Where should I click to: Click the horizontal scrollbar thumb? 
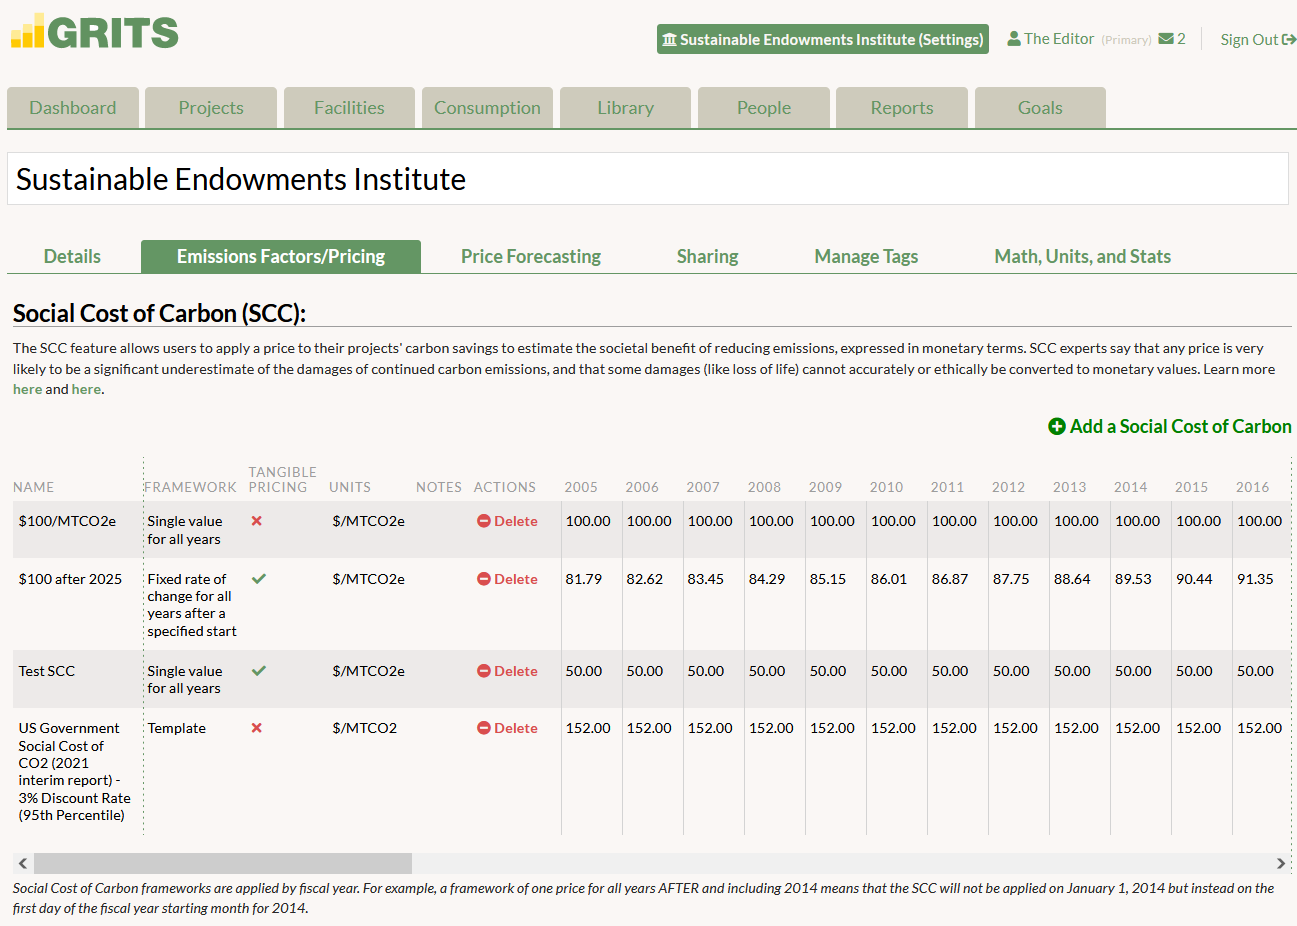coord(222,863)
